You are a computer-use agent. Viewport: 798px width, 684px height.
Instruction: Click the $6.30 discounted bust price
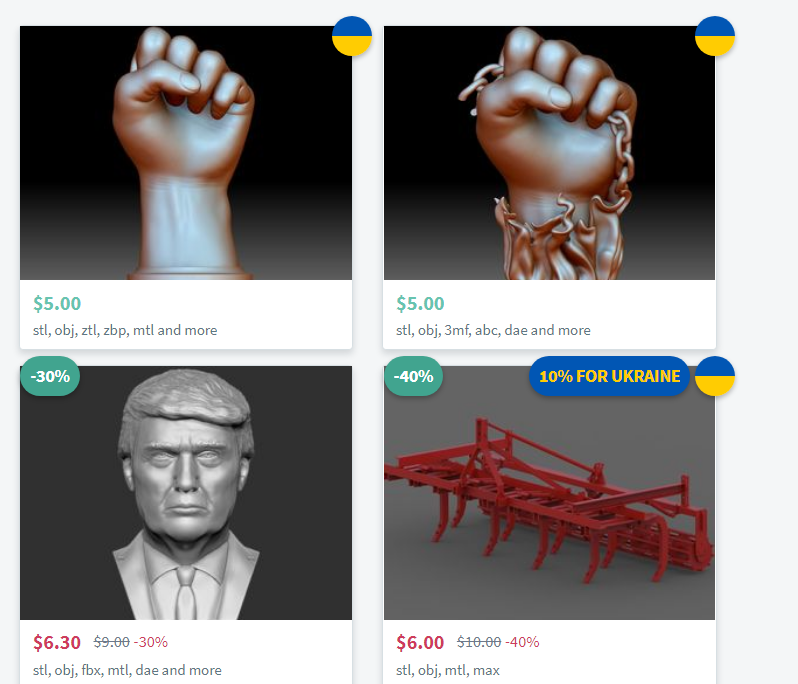57,642
